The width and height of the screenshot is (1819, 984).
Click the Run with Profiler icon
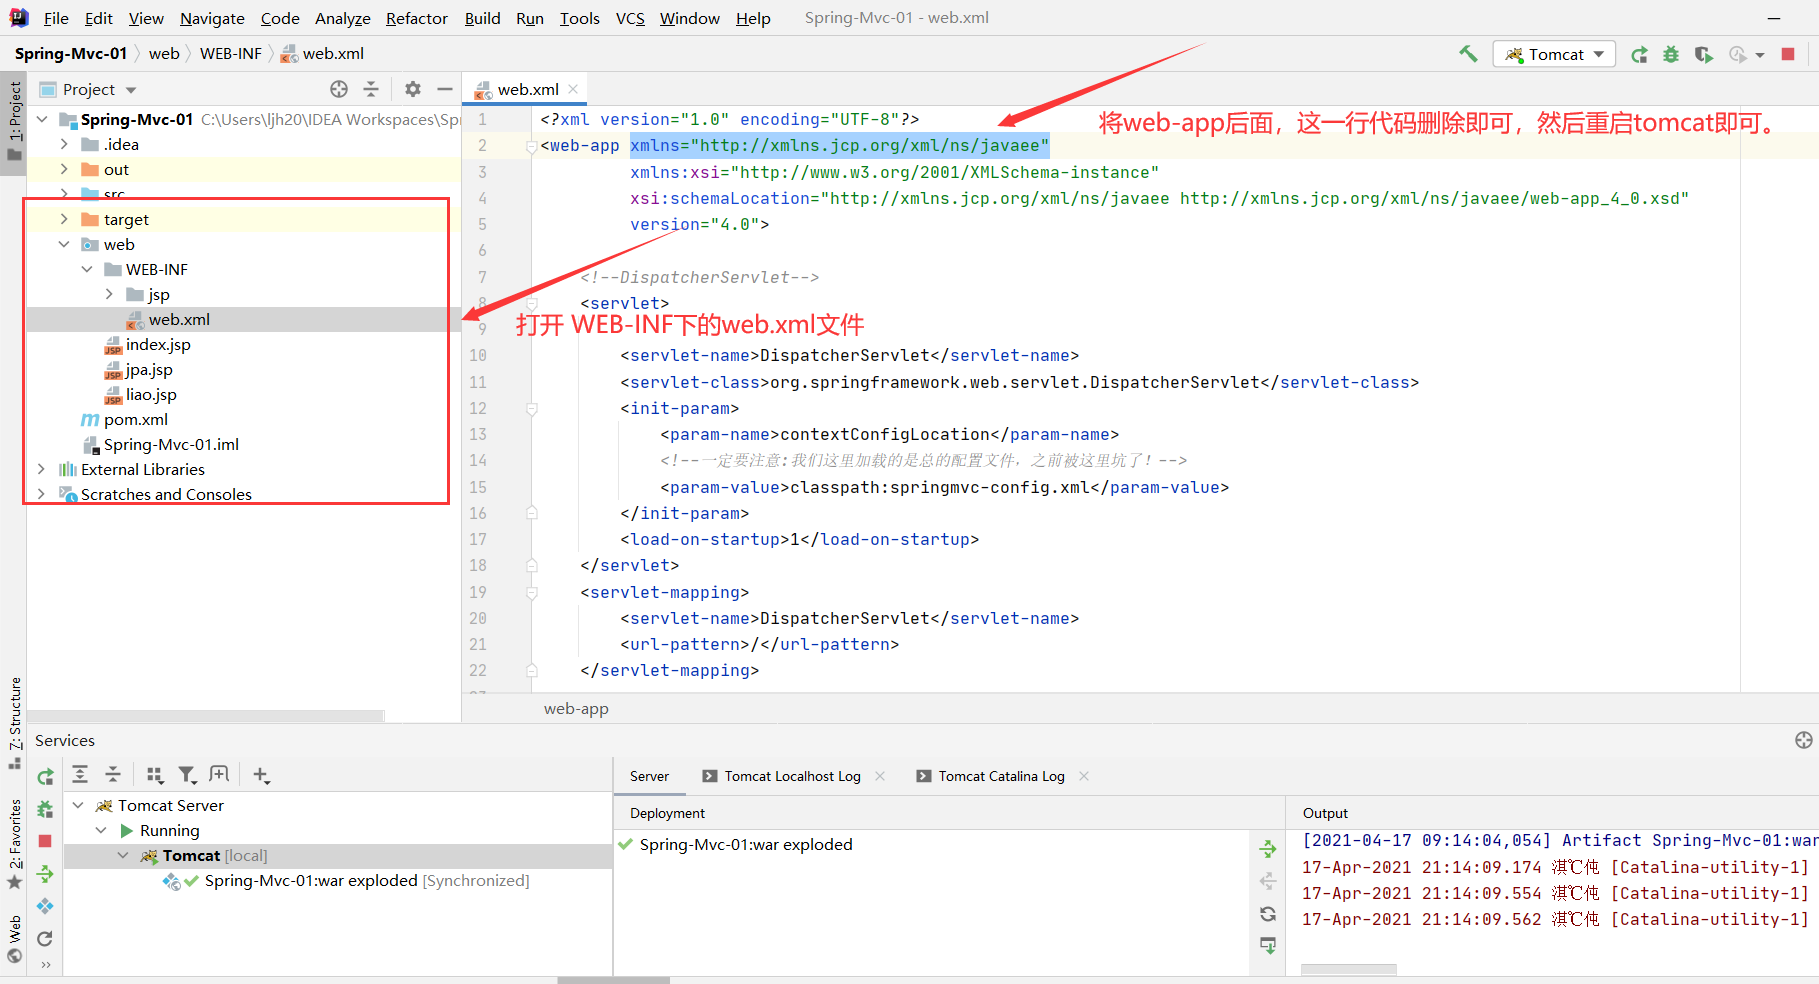(1738, 54)
